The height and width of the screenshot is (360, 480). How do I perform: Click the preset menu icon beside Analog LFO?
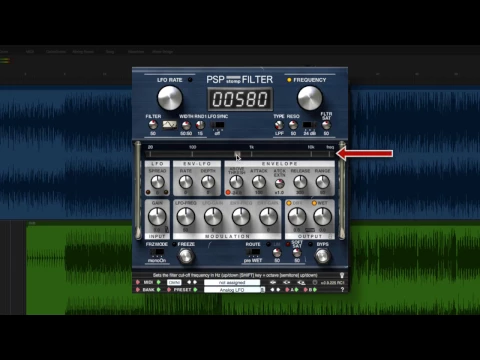tap(263, 290)
